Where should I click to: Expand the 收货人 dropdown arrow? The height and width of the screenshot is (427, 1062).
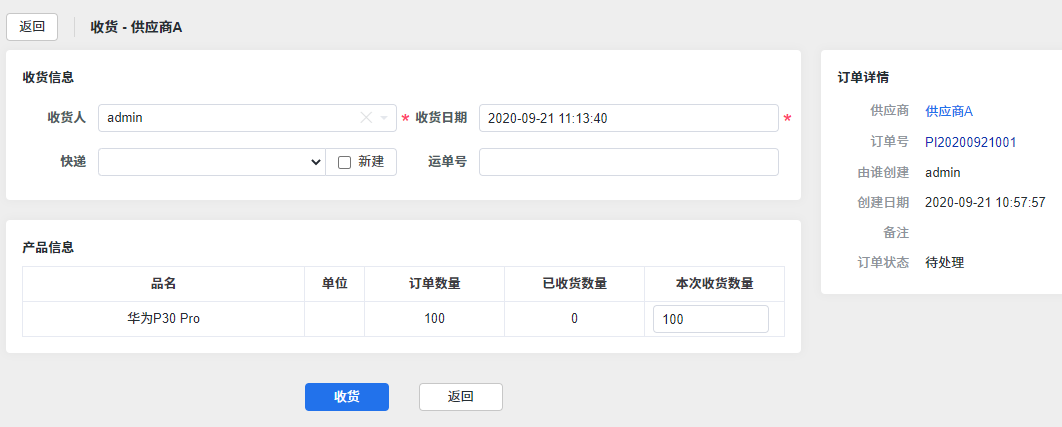pos(384,118)
